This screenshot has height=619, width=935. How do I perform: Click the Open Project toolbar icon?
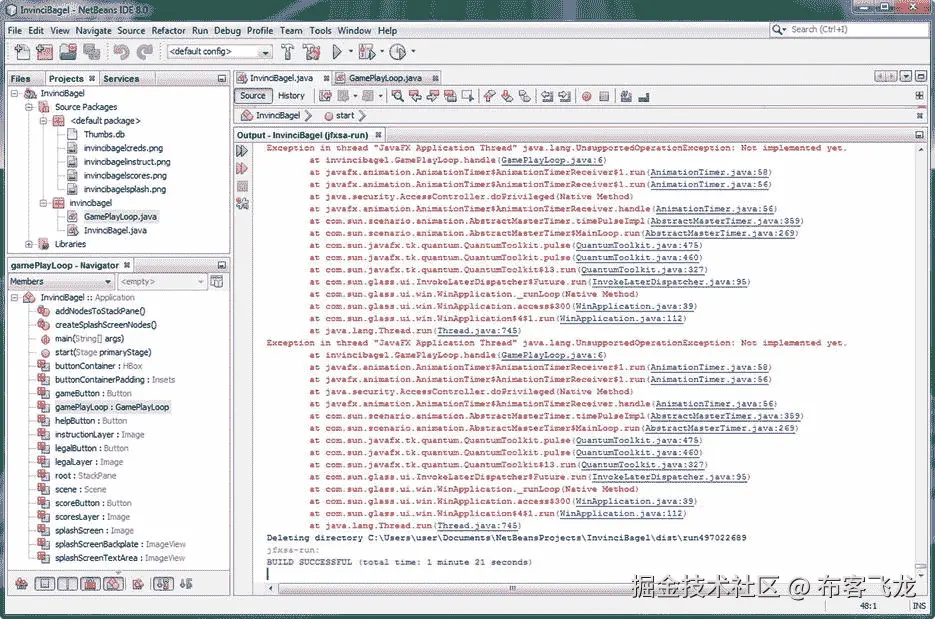[x=67, y=52]
